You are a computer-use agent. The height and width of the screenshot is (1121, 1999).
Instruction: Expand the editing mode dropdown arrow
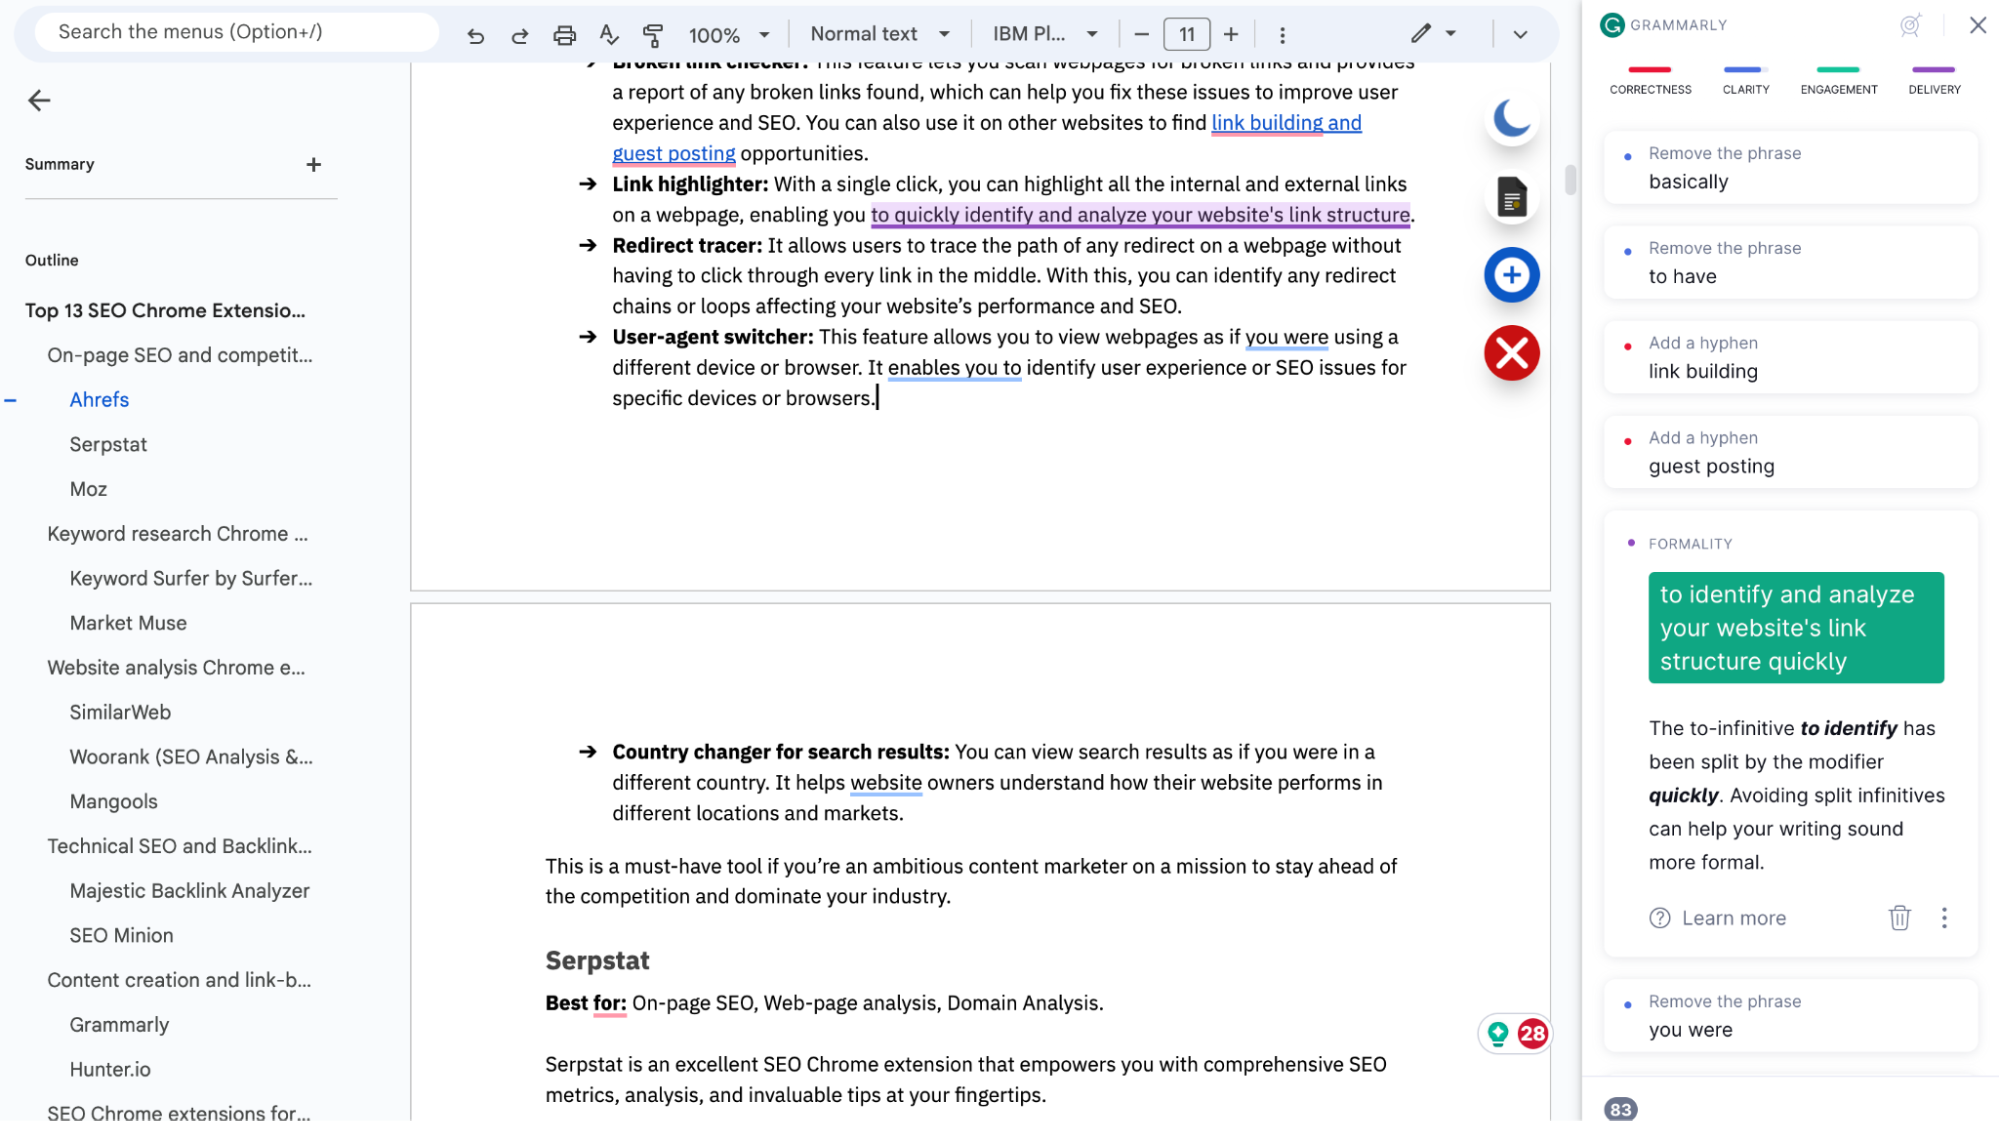coord(1451,34)
